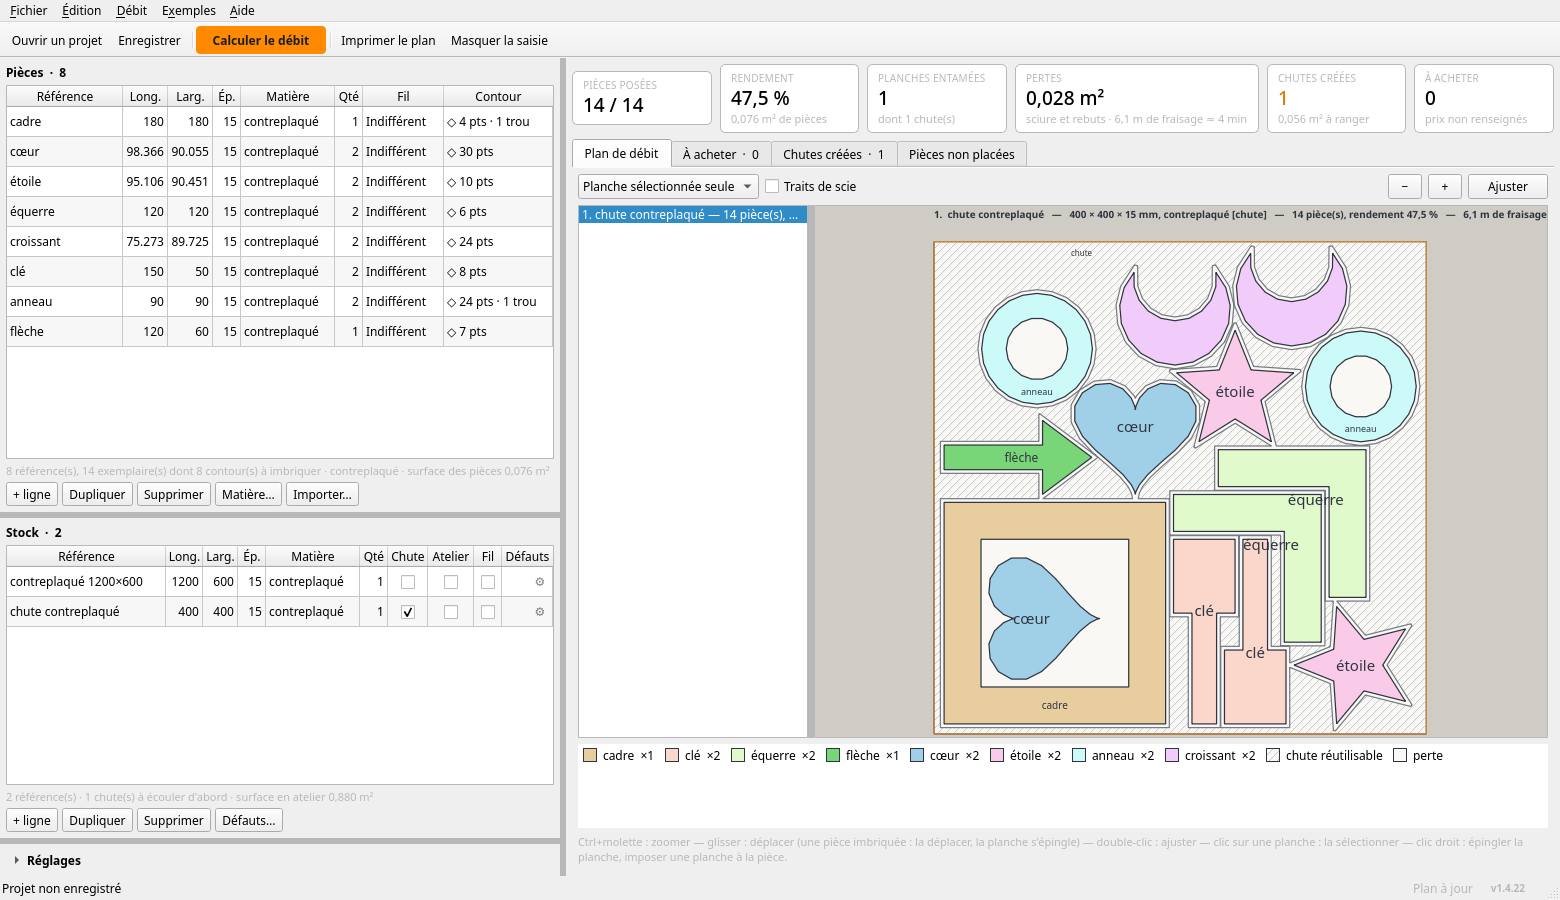Click Importer... in Pièces panel

point(322,495)
